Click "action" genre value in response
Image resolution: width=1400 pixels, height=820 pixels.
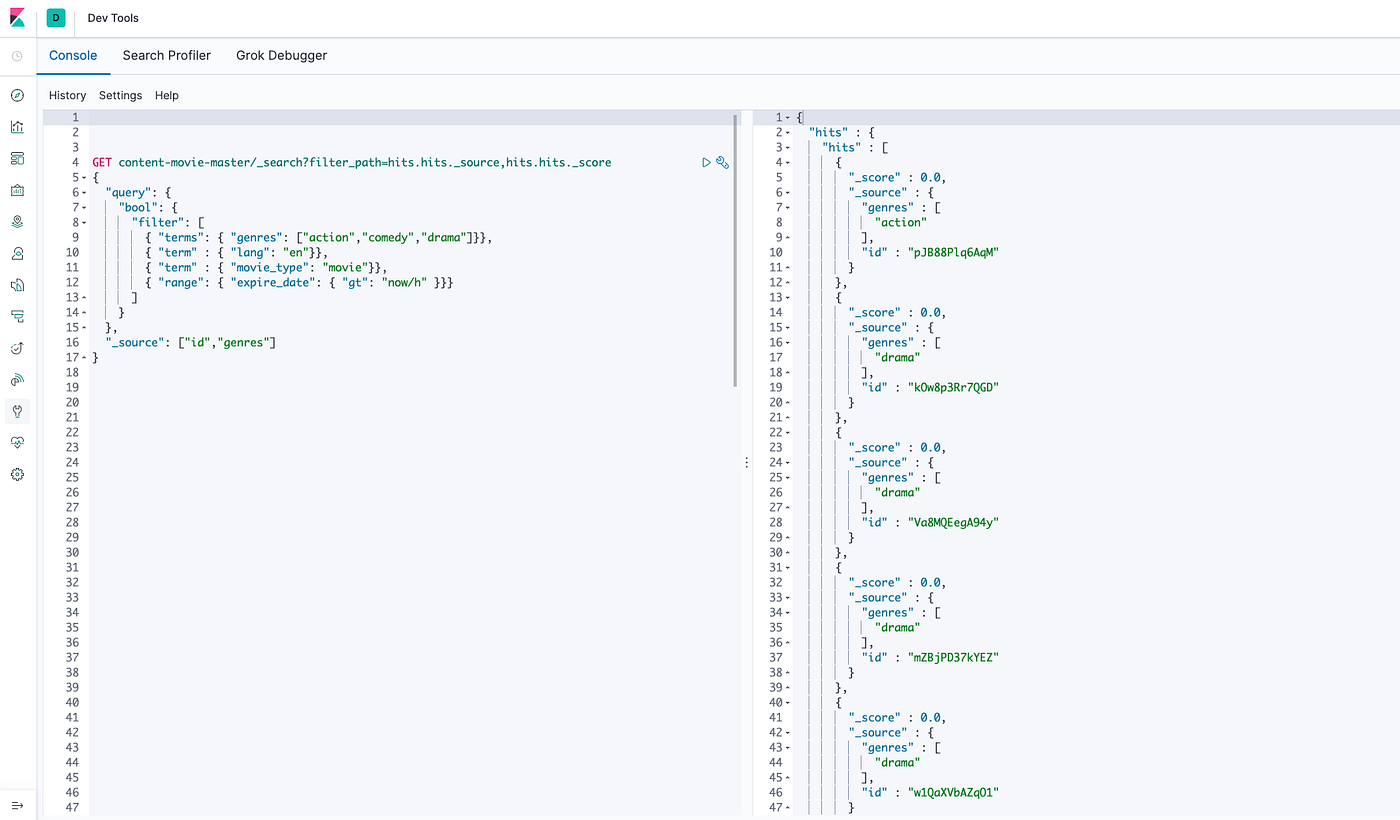[x=900, y=223]
